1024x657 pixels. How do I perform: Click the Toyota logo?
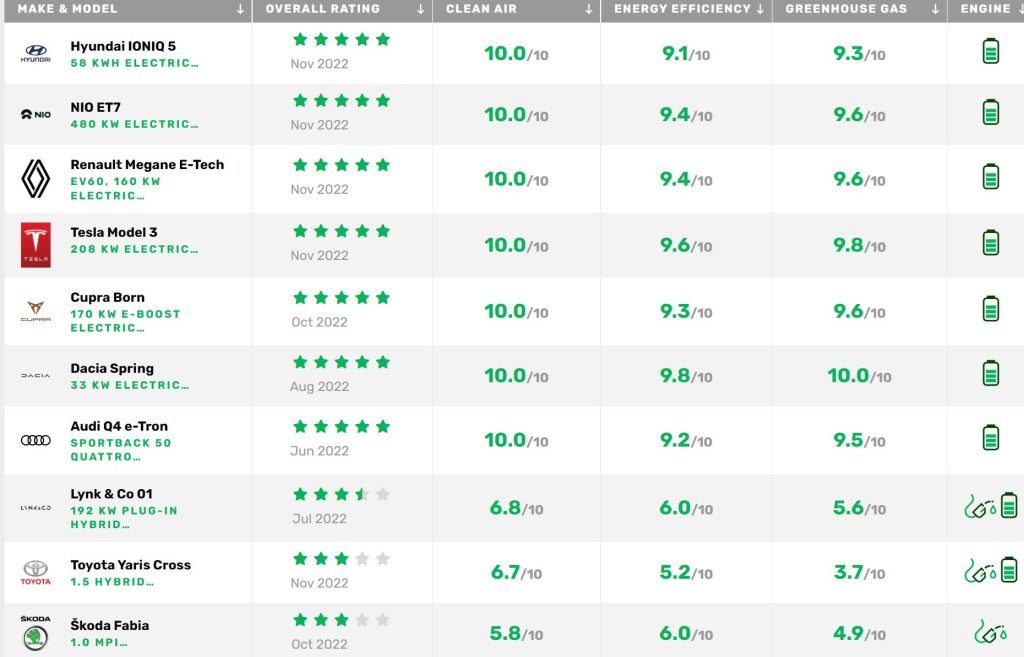click(35, 573)
